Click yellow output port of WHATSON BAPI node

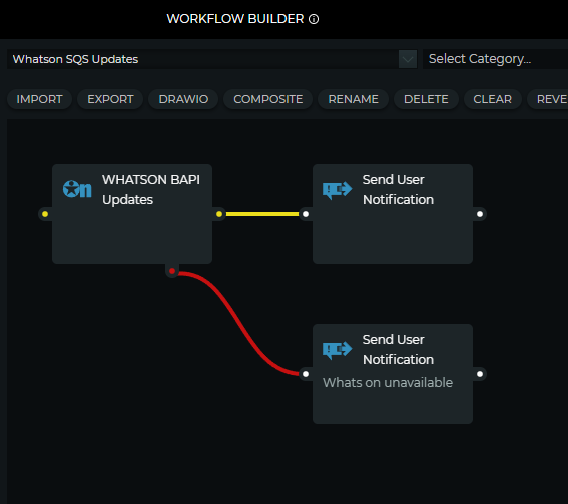tap(219, 214)
